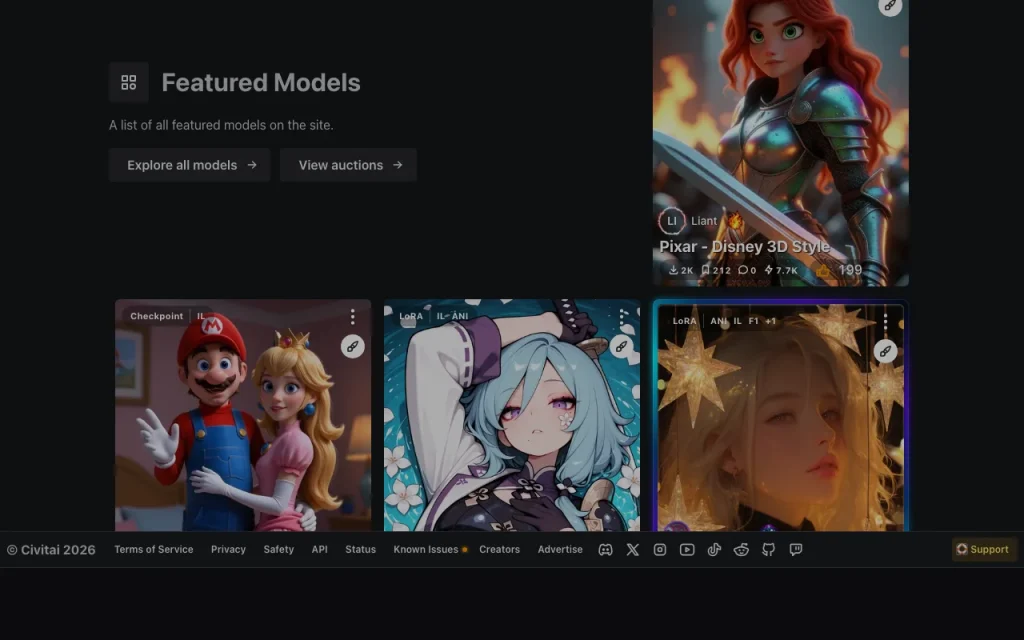Click the download count icon showing 2K
The width and height of the screenshot is (1024, 640).
673,270
